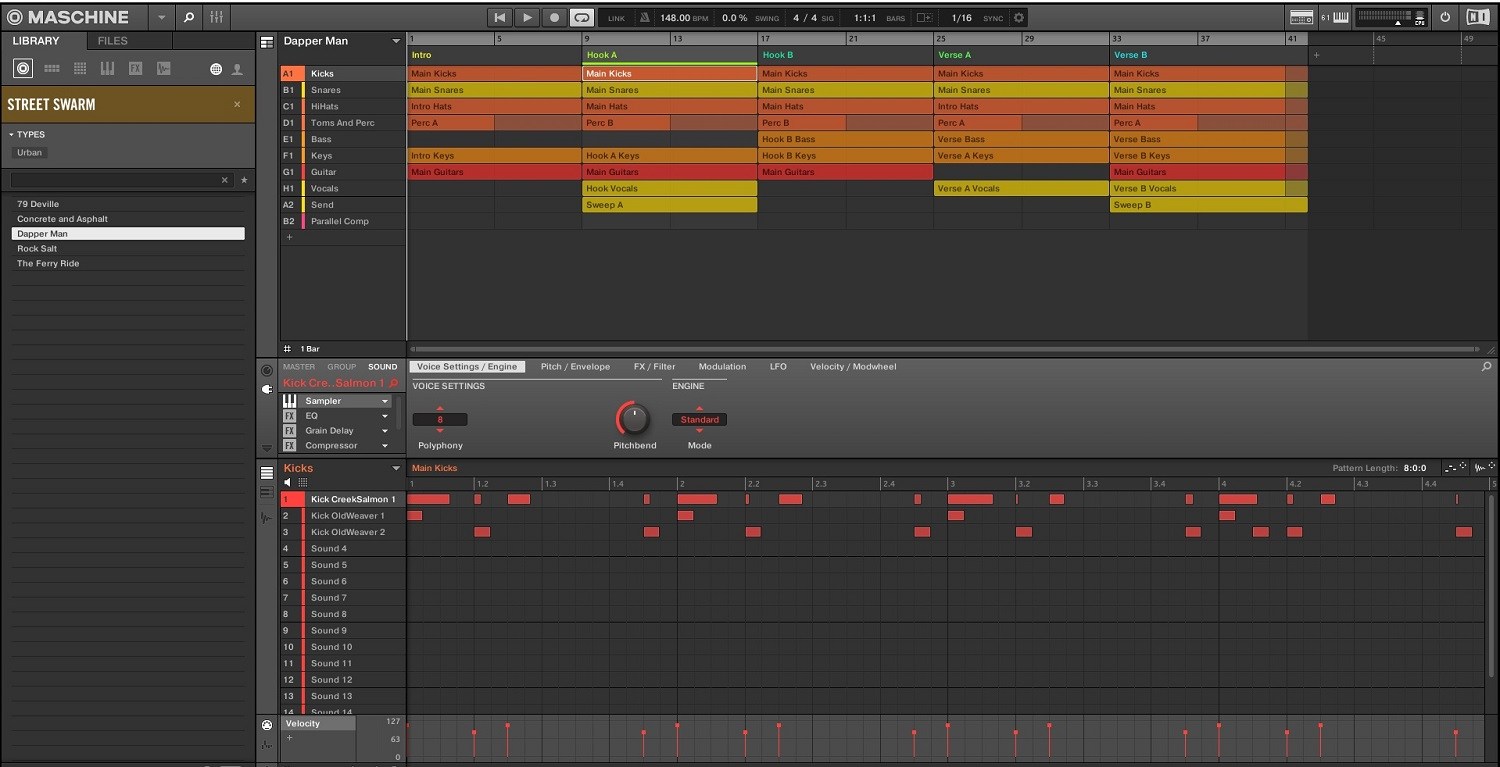Show the plug-in icon in control area
1500x767 pixels.
pyautogui.click(x=267, y=389)
